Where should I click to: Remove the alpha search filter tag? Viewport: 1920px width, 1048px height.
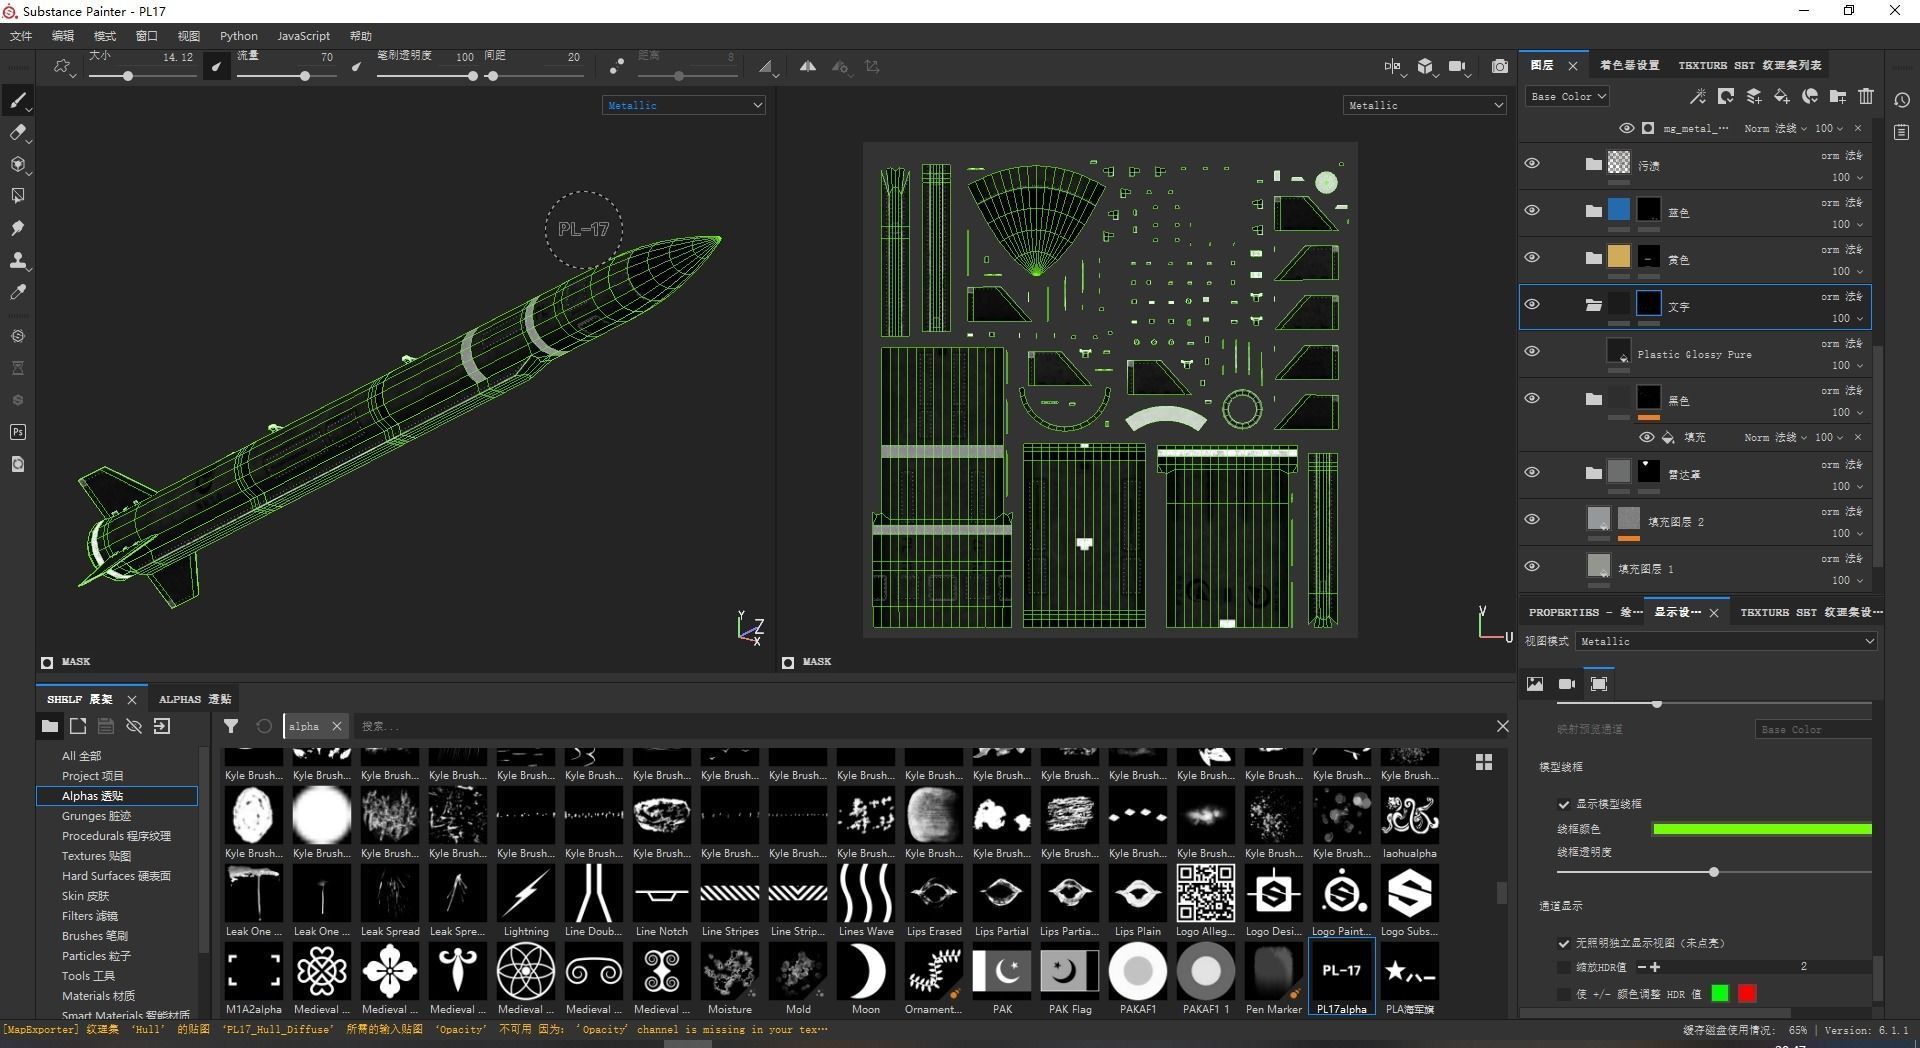337,726
